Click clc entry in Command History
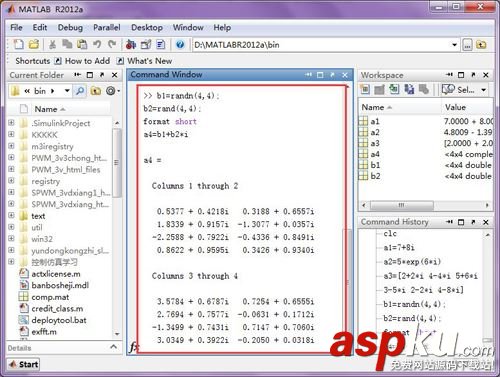 click(x=390, y=233)
